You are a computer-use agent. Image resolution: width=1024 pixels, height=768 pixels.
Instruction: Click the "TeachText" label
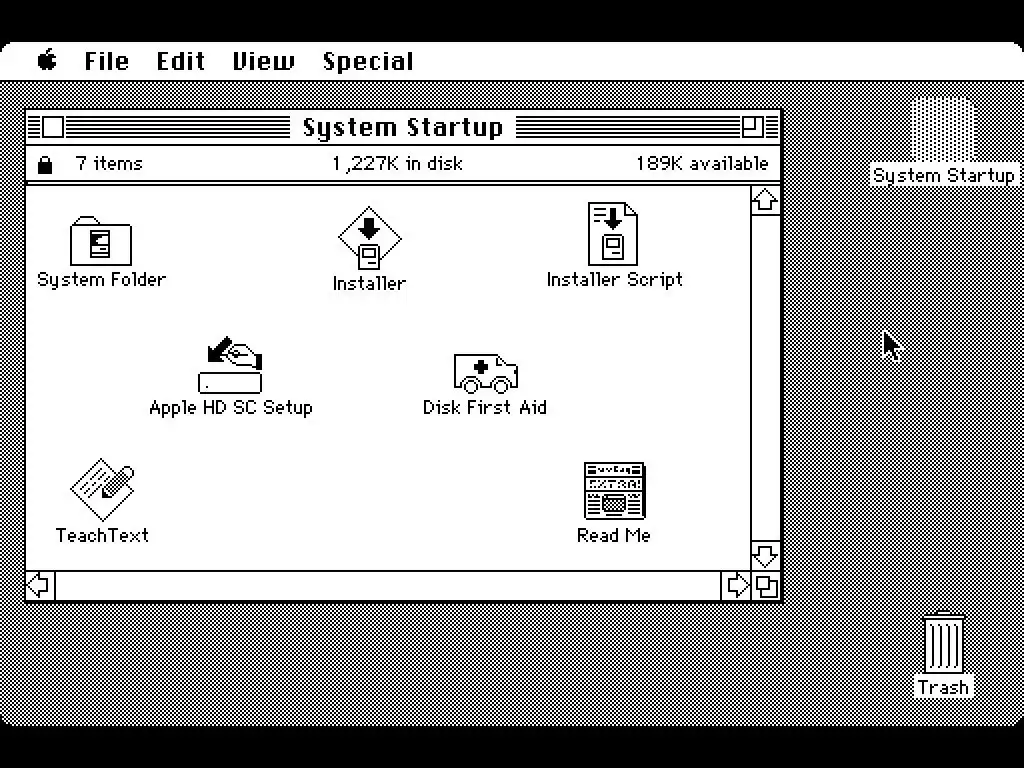tap(103, 536)
